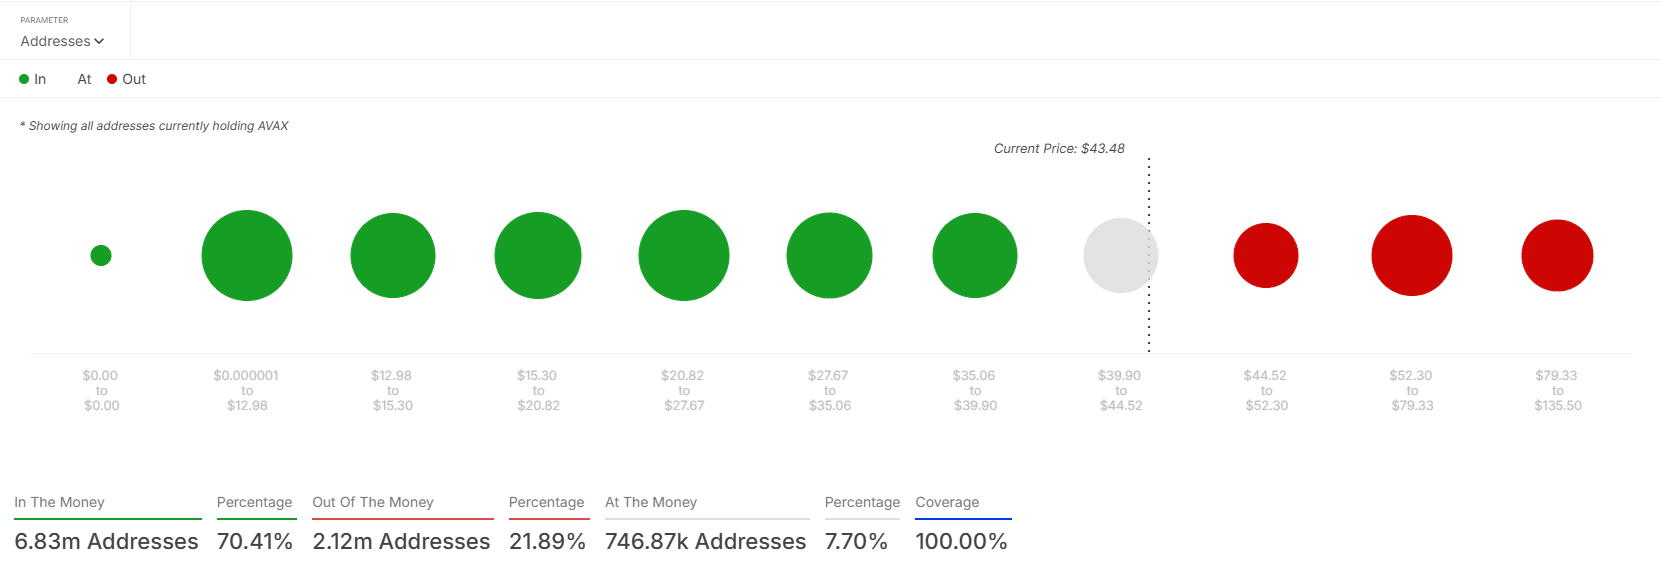1661x573 pixels.
Task: Select red bubble for $52.30 to $79.33
Action: pos(1412,256)
